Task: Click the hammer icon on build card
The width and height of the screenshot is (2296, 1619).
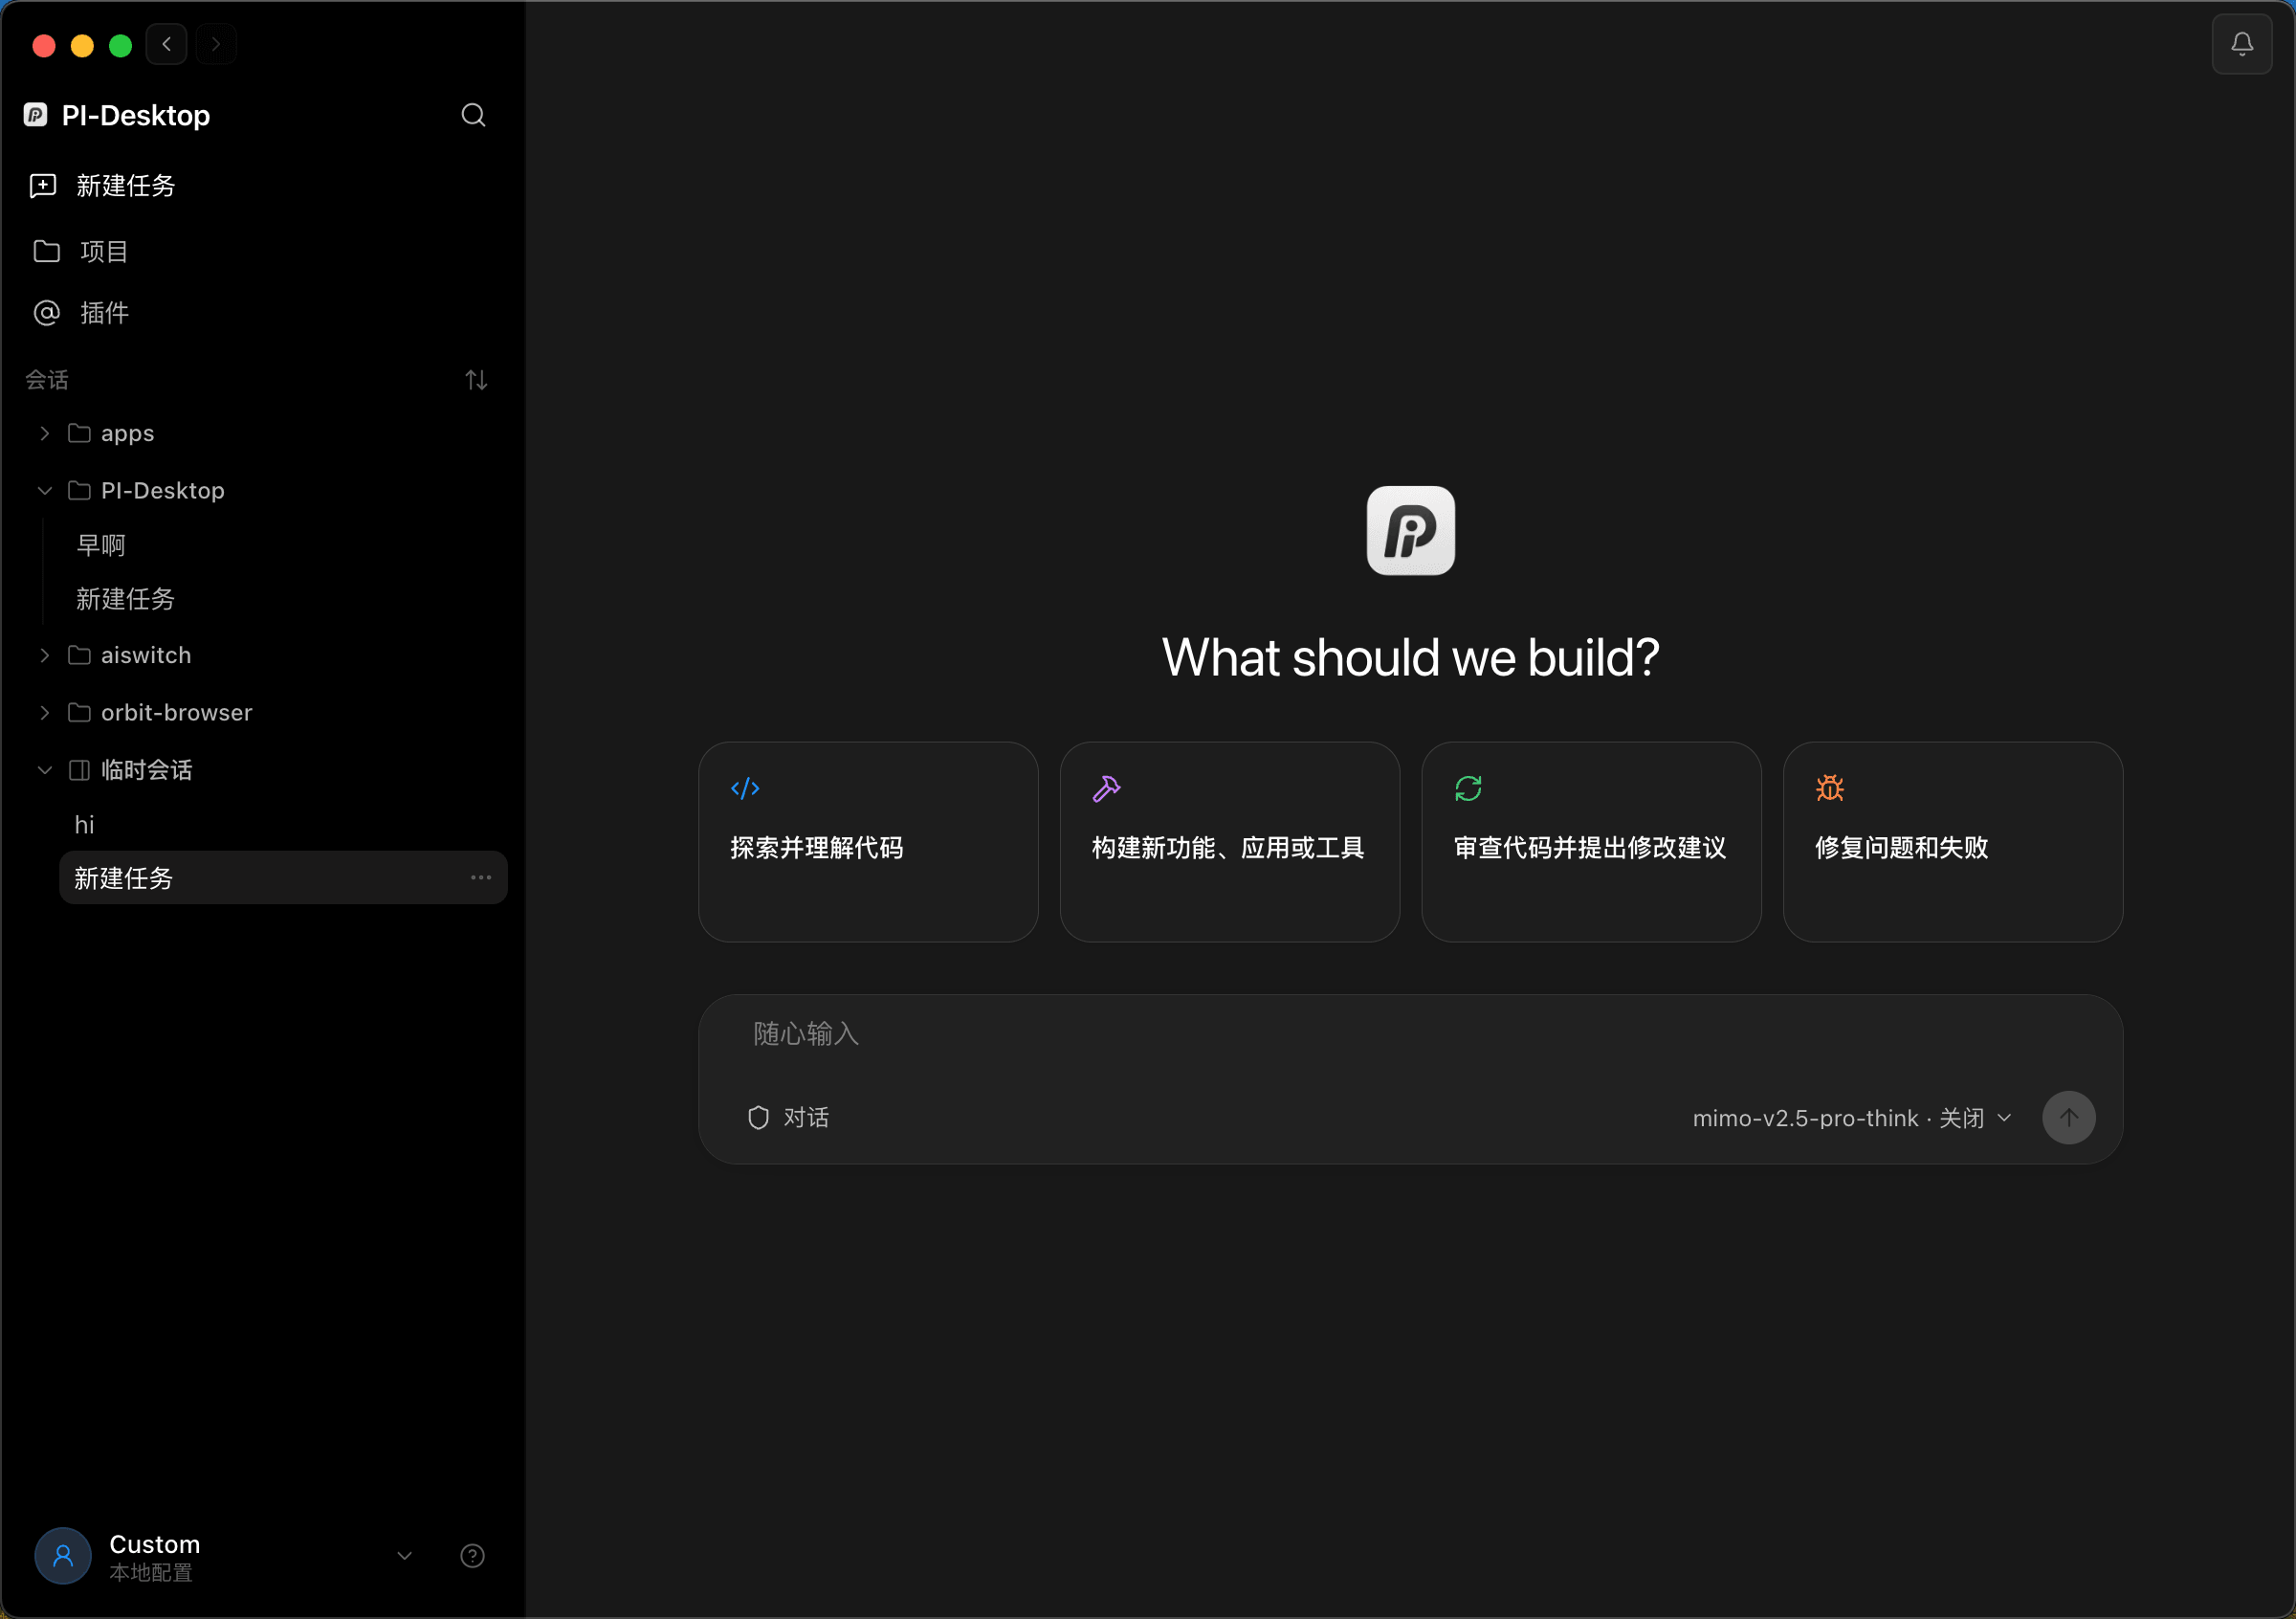Action: point(1106,788)
